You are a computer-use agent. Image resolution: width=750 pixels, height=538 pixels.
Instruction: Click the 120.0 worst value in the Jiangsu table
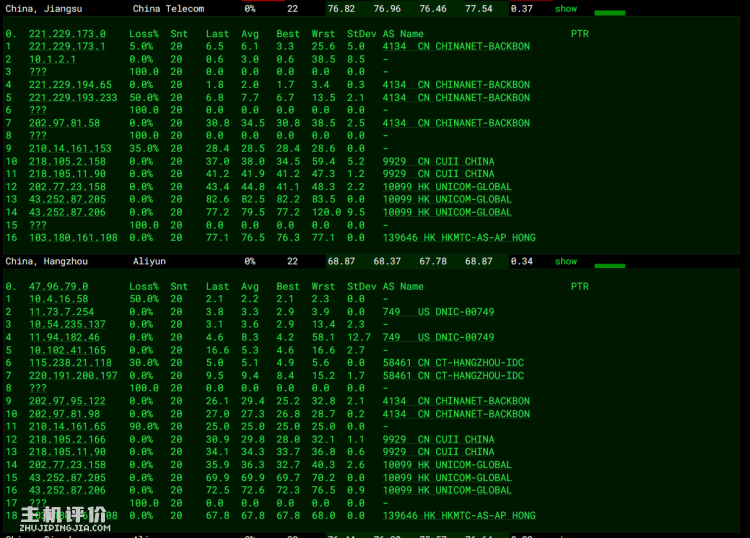coord(326,212)
